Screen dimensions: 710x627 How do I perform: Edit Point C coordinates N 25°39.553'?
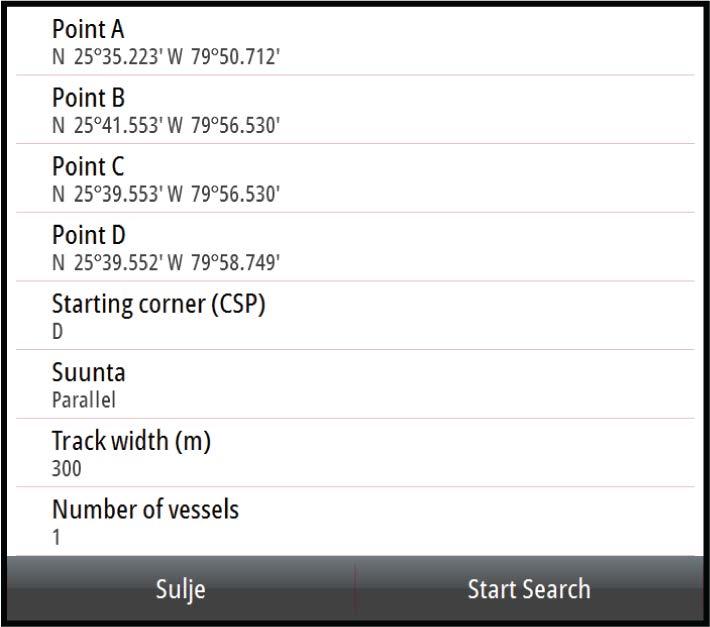107,194
